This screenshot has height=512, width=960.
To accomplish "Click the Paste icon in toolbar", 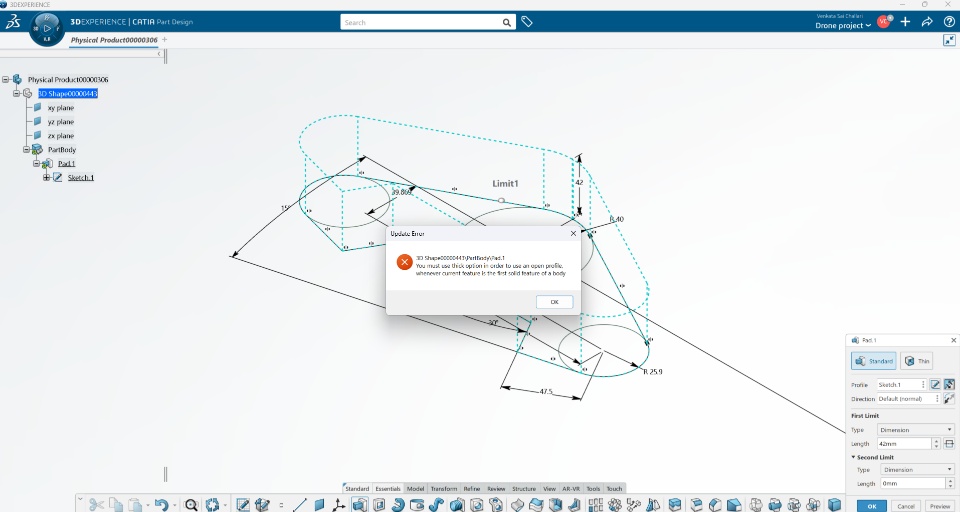I will coord(135,505).
